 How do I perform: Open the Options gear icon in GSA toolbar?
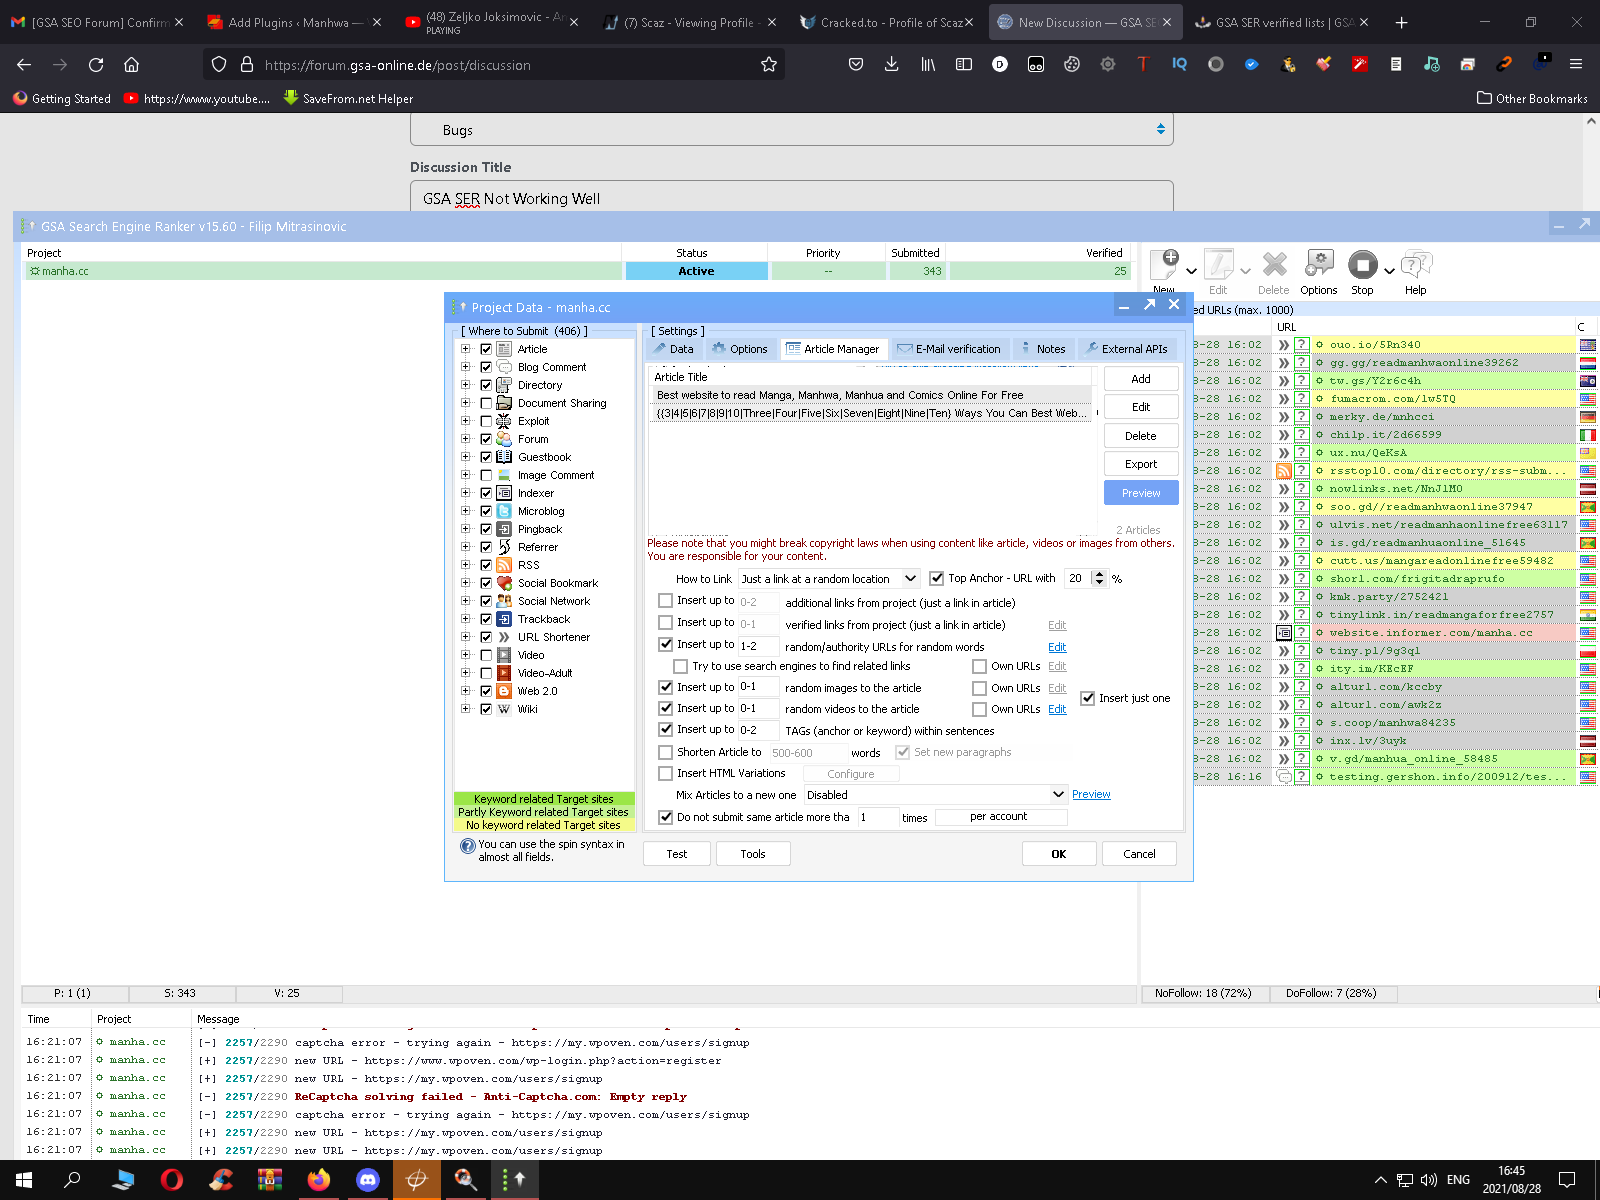point(1319,264)
